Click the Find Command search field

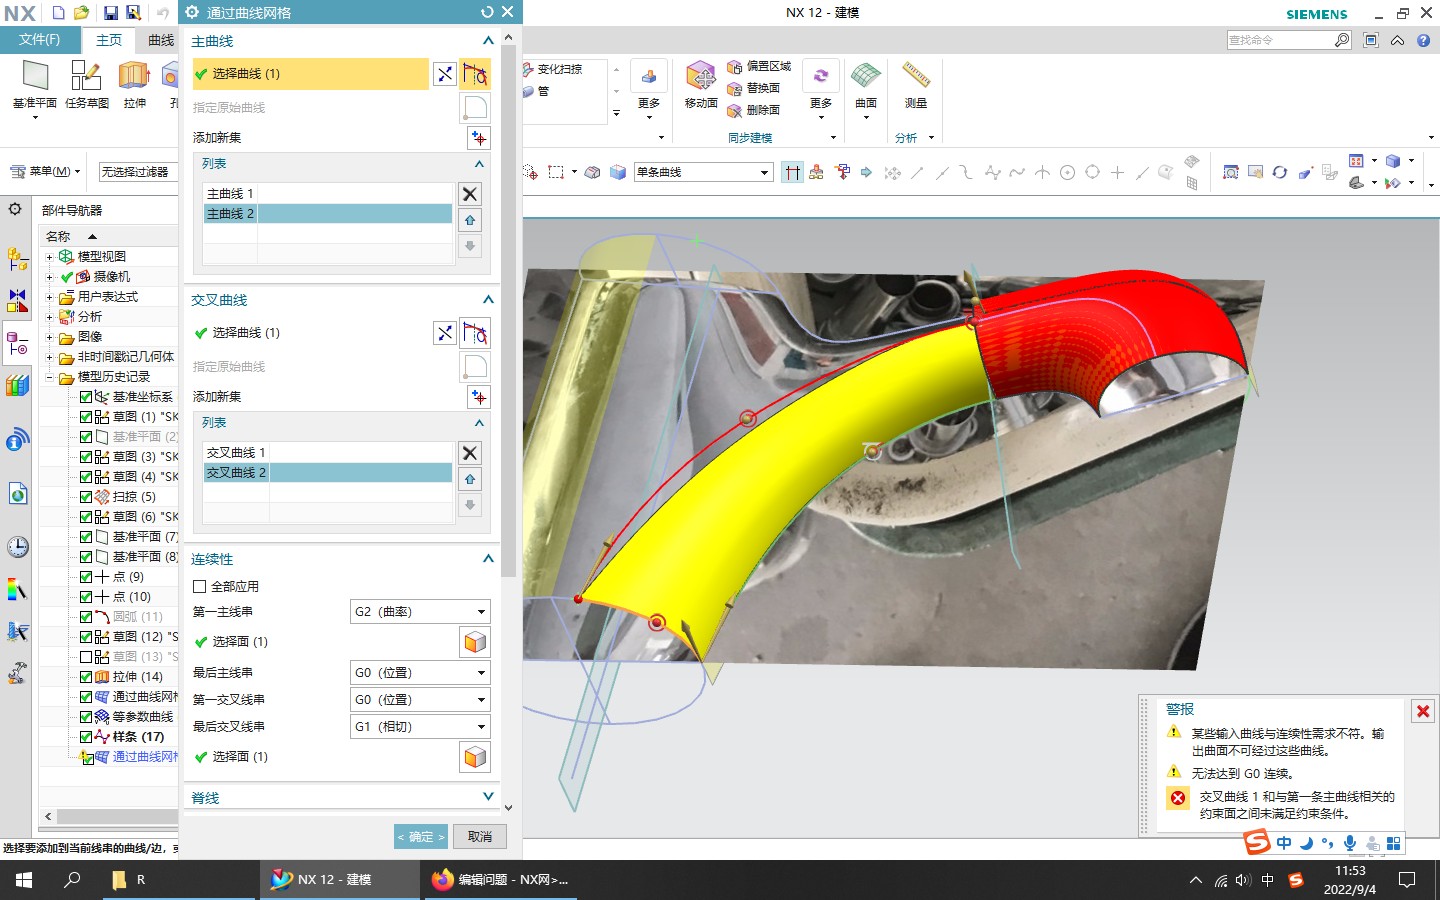[x=1280, y=40]
